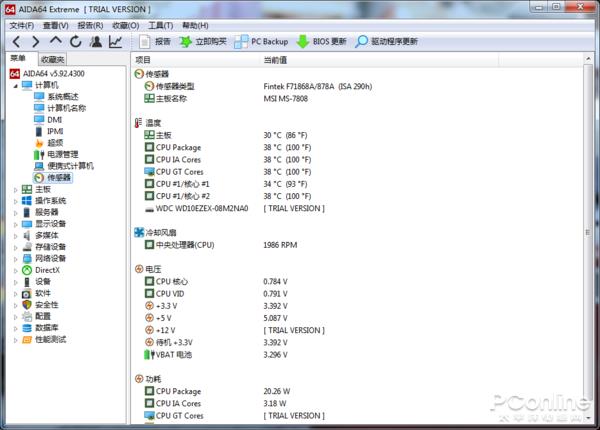The height and width of the screenshot is (430, 600).
Task: Expand the 服务器 tree node
Action: pos(16,212)
